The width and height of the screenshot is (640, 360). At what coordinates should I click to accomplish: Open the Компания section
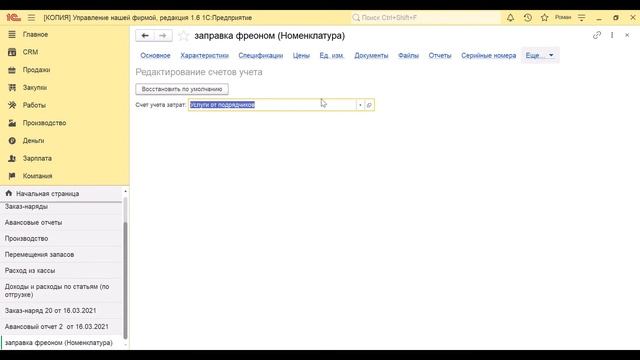tap(38, 176)
